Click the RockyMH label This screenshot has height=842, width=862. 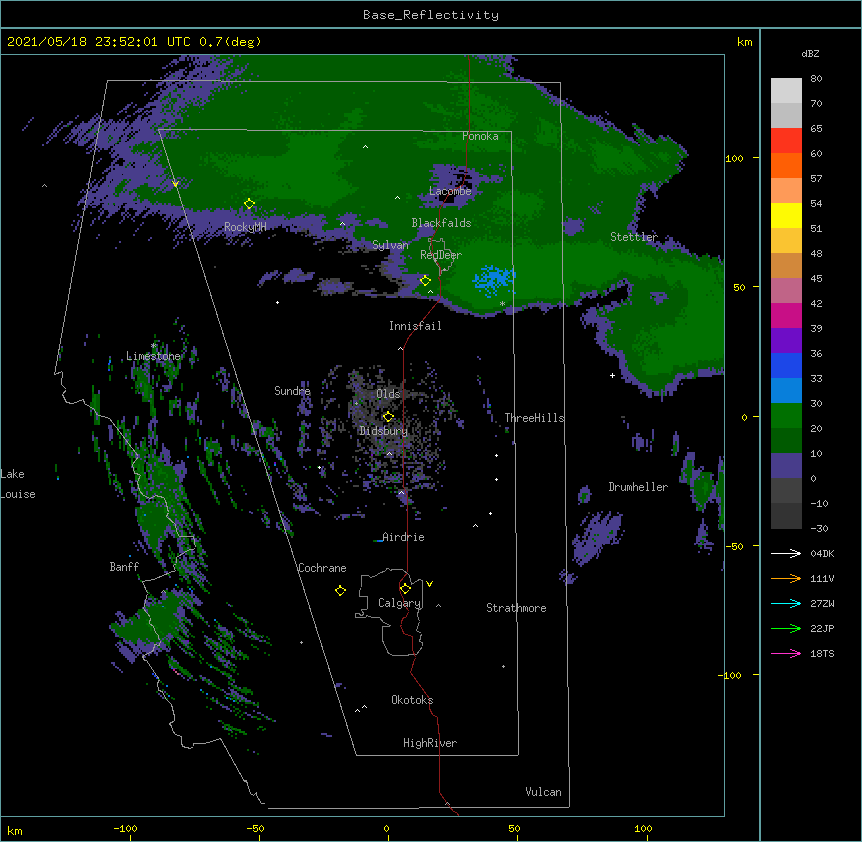point(245,227)
